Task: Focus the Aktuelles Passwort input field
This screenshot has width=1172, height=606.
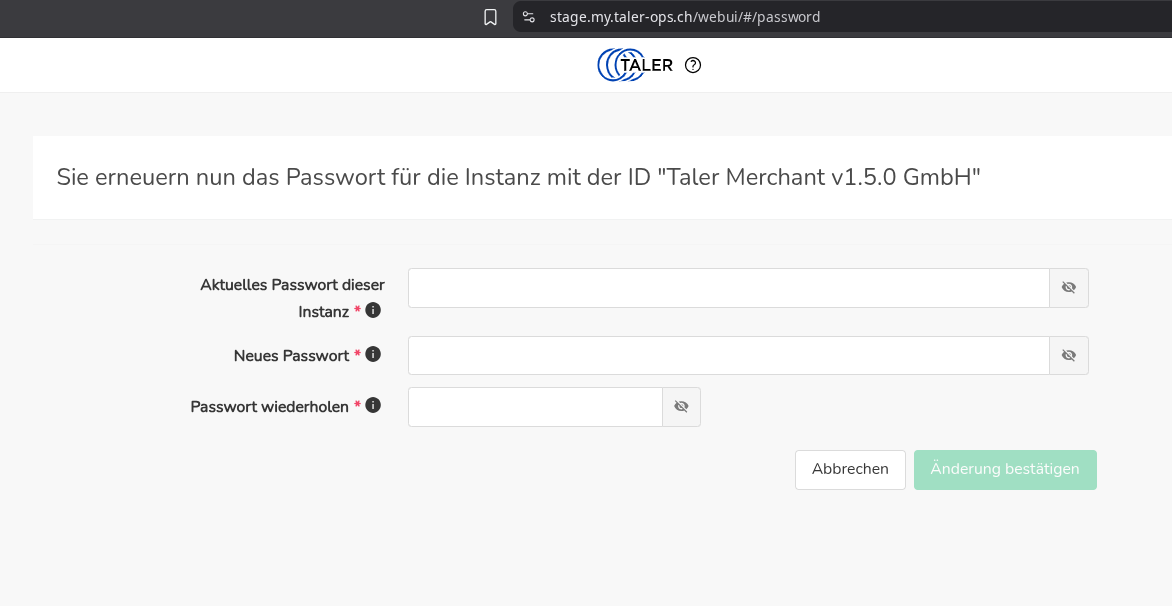Action: (728, 288)
